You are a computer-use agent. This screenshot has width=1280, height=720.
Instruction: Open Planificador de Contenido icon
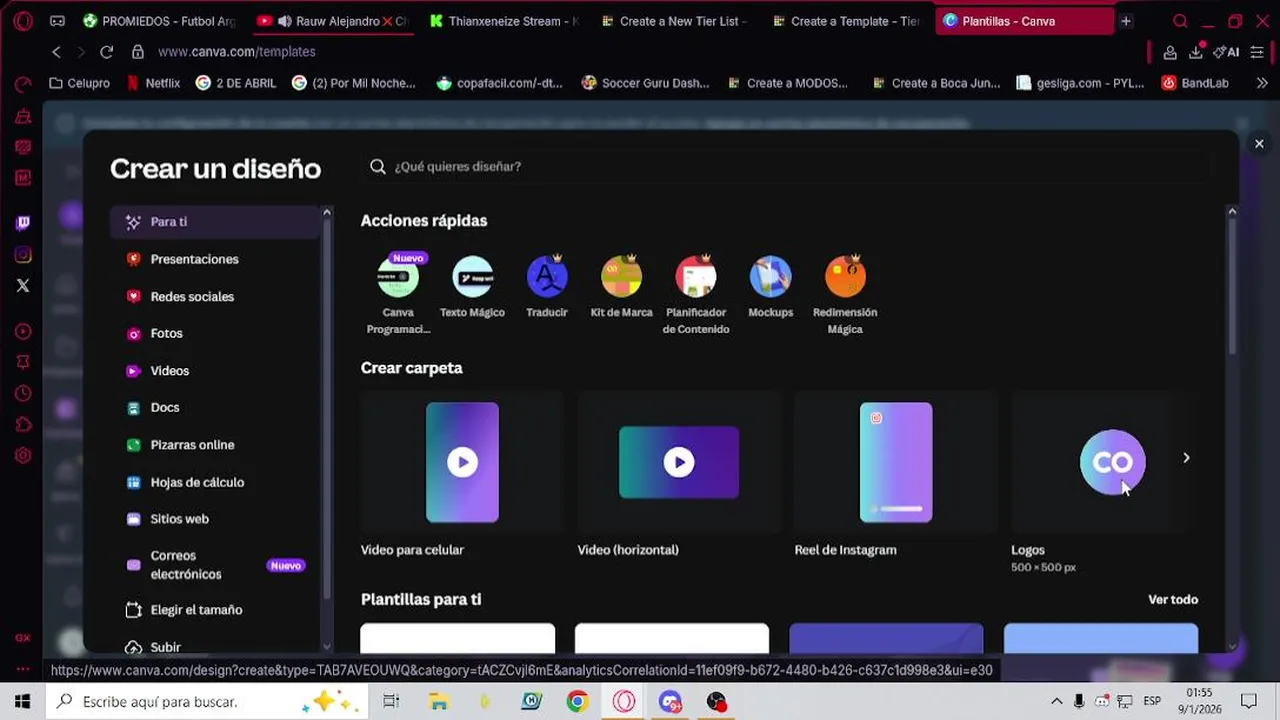(696, 277)
